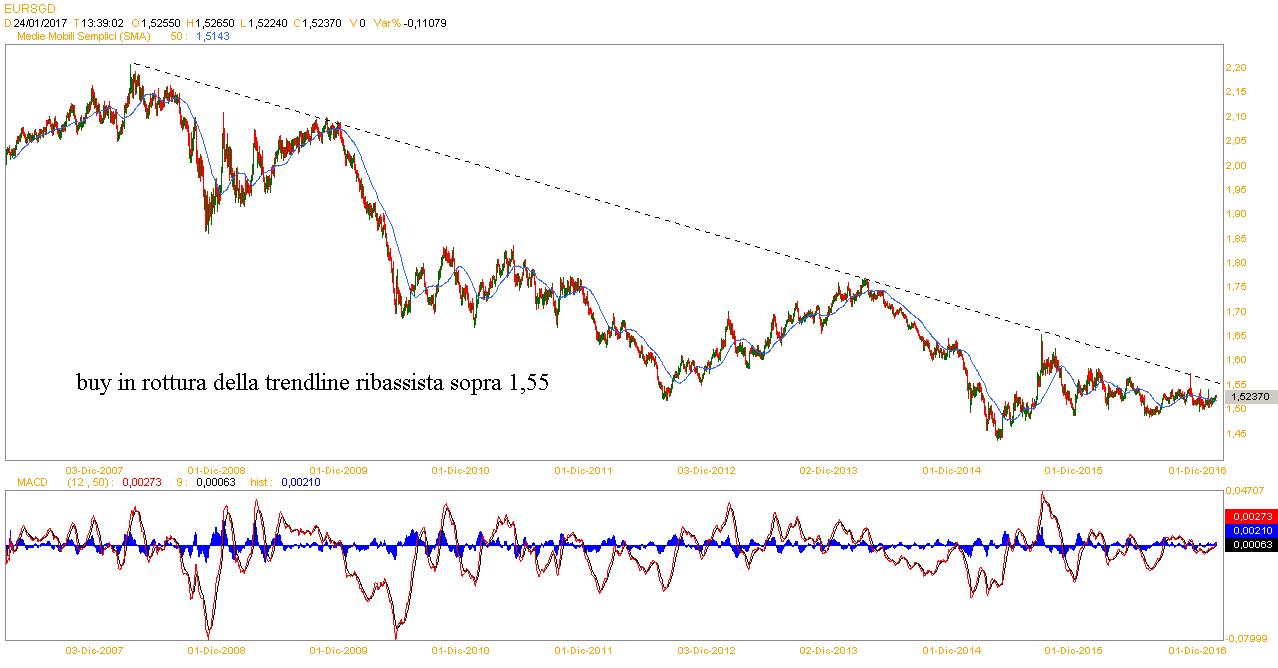Click the blue 0,00210 histogram value tag
The width and height of the screenshot is (1278, 668).
[1247, 530]
